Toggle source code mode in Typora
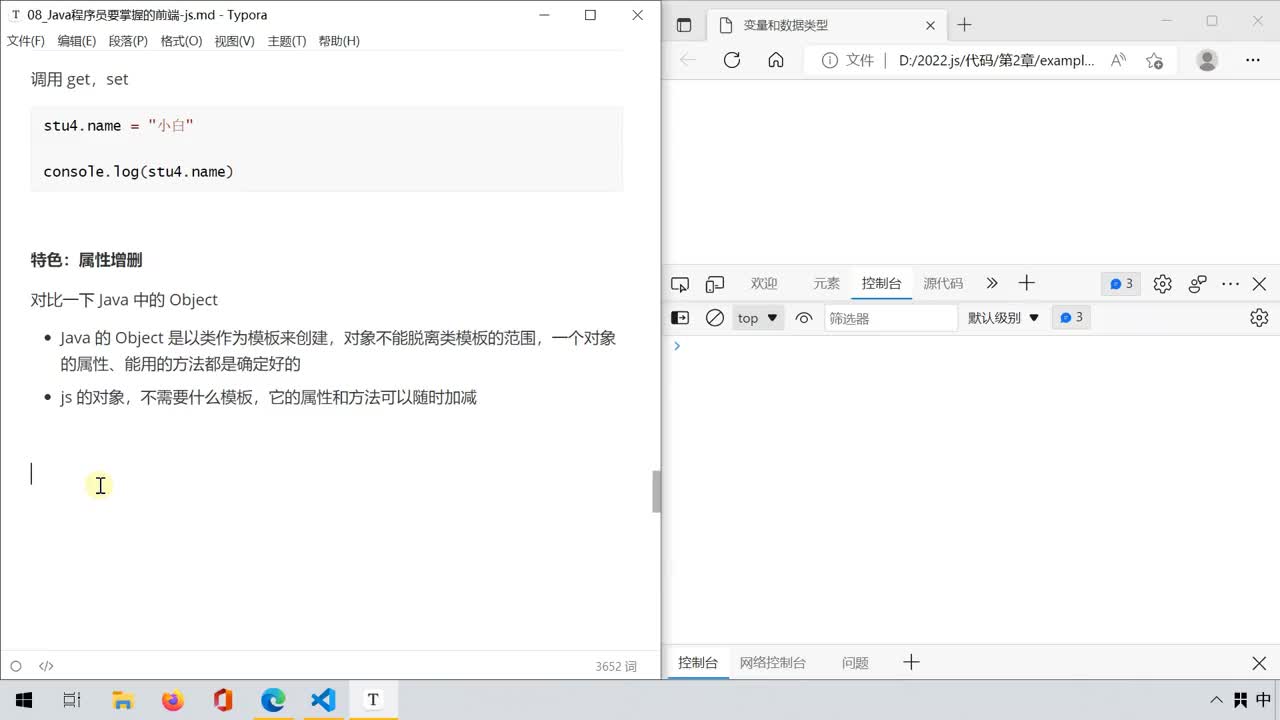The image size is (1280, 720). 46,666
